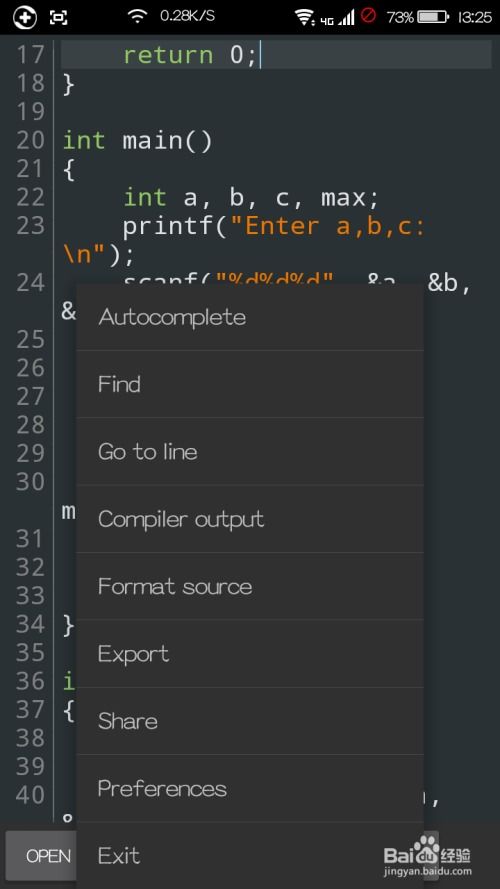Select Format source menu entry
Image resolution: width=500 pixels, height=889 pixels.
[x=250, y=586]
